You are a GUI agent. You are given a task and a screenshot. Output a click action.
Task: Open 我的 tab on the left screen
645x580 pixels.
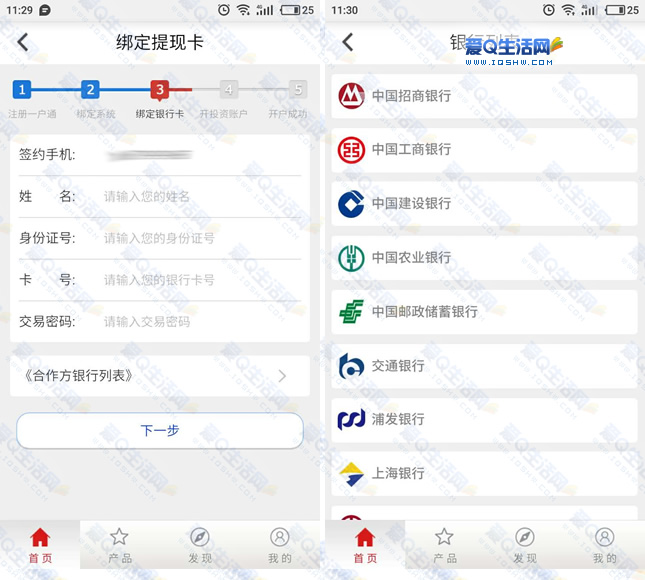[280, 545]
